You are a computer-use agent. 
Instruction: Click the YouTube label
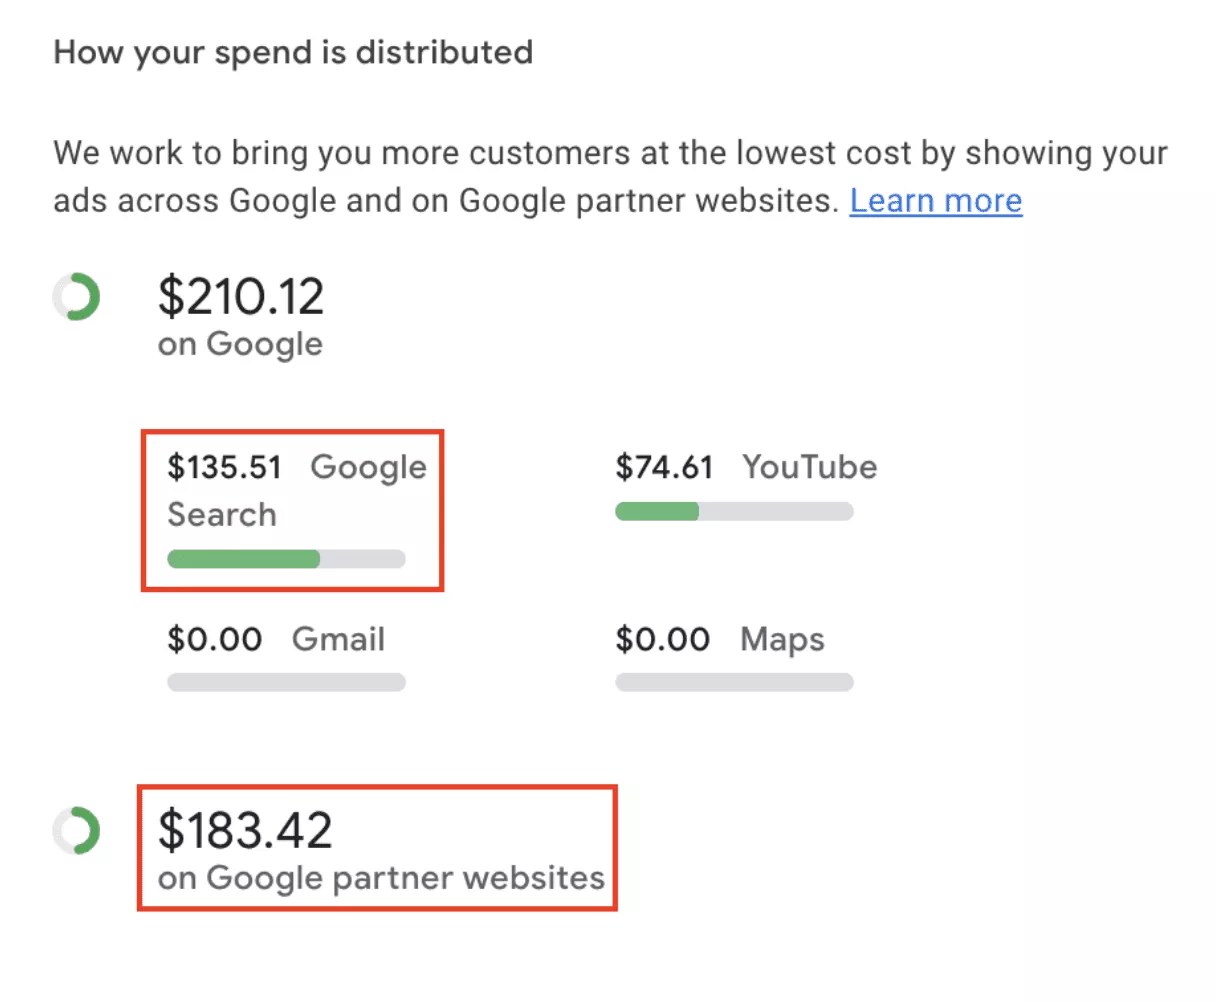(x=809, y=467)
